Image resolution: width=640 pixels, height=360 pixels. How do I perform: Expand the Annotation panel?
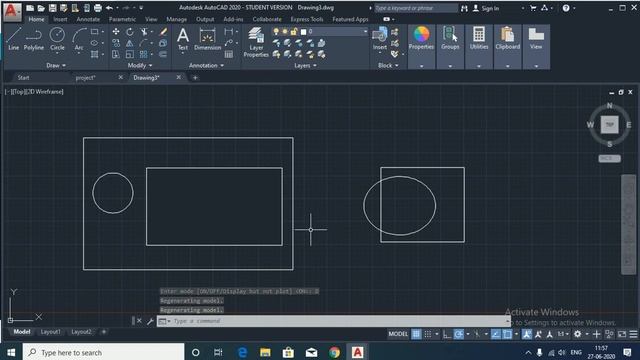tap(206, 65)
